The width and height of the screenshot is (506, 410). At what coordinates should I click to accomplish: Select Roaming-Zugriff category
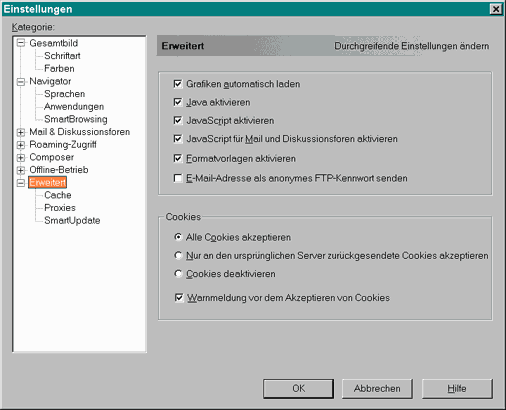(x=63, y=144)
